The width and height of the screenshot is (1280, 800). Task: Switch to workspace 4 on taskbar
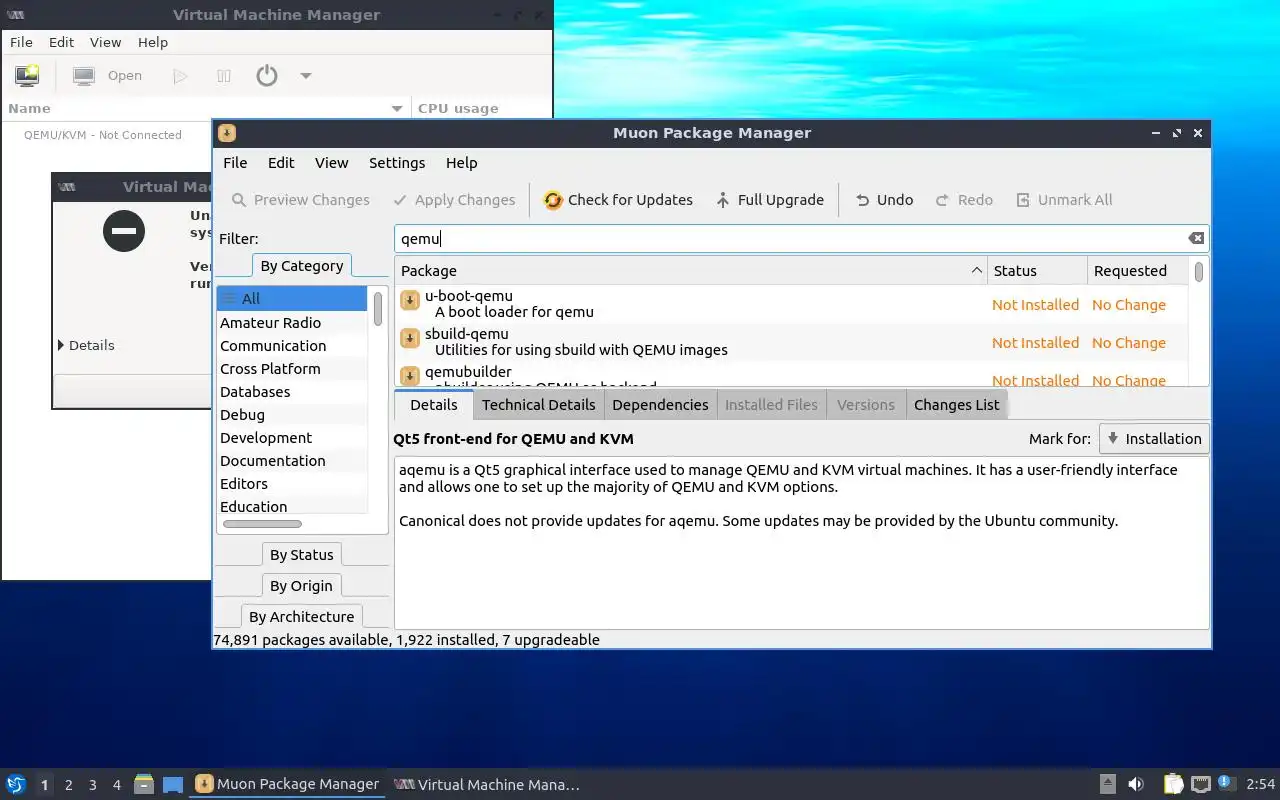(117, 785)
